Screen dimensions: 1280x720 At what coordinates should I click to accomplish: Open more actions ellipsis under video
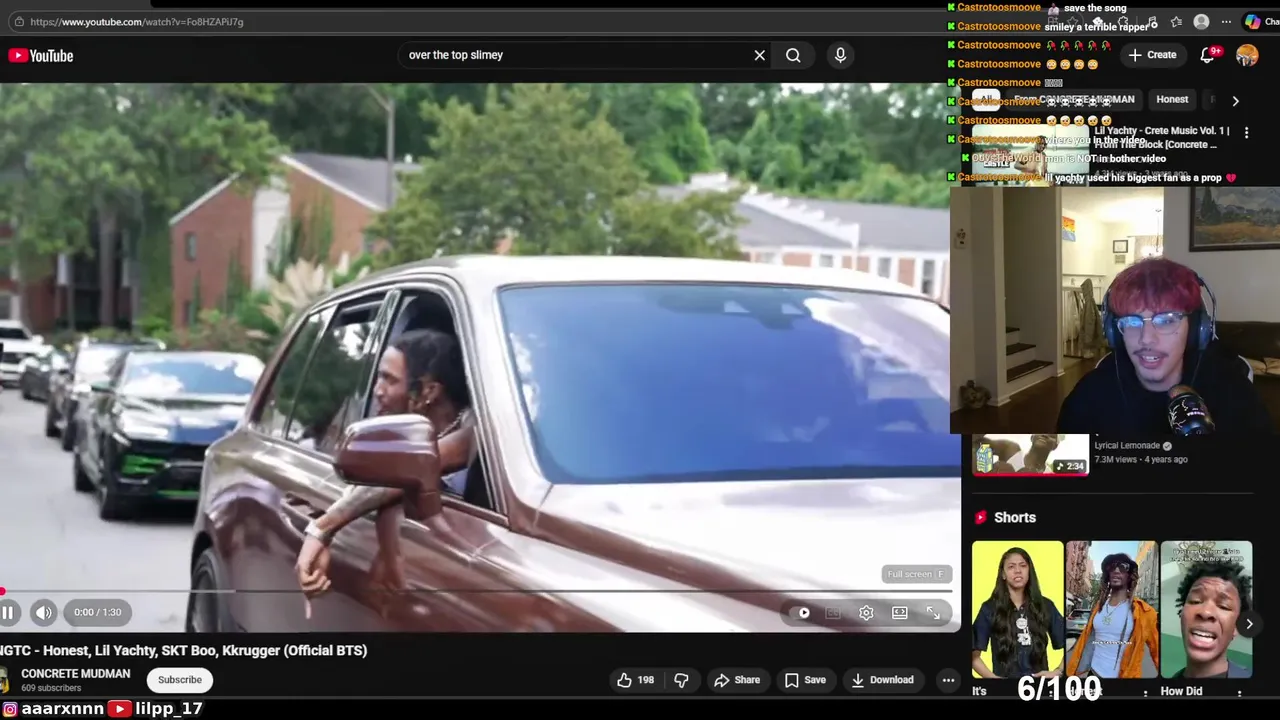point(948,680)
